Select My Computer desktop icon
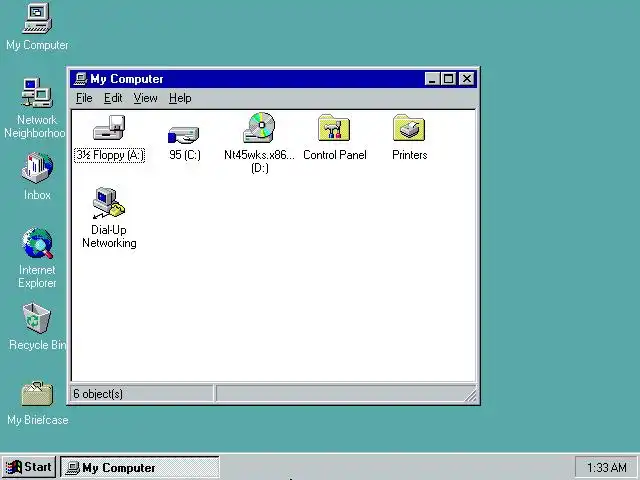The width and height of the screenshot is (640, 480). tap(37, 18)
